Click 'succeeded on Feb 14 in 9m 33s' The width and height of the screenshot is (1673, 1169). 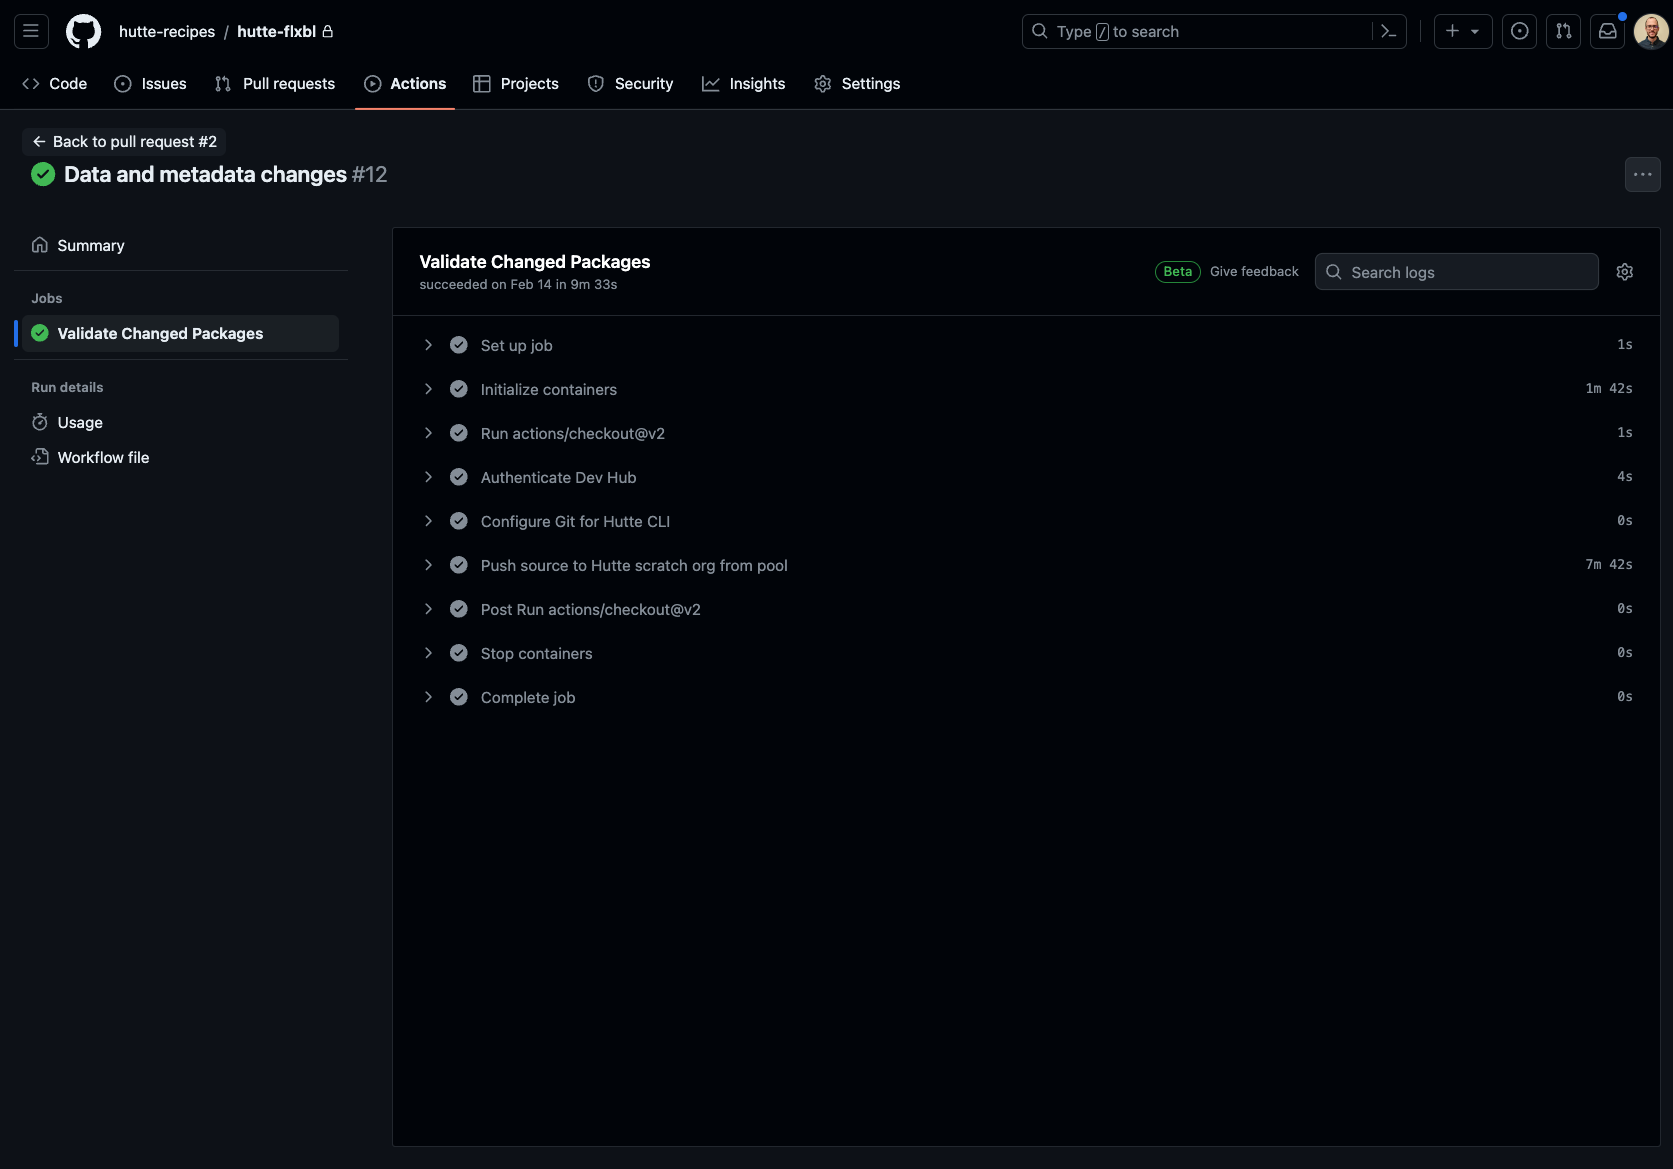click(x=518, y=285)
